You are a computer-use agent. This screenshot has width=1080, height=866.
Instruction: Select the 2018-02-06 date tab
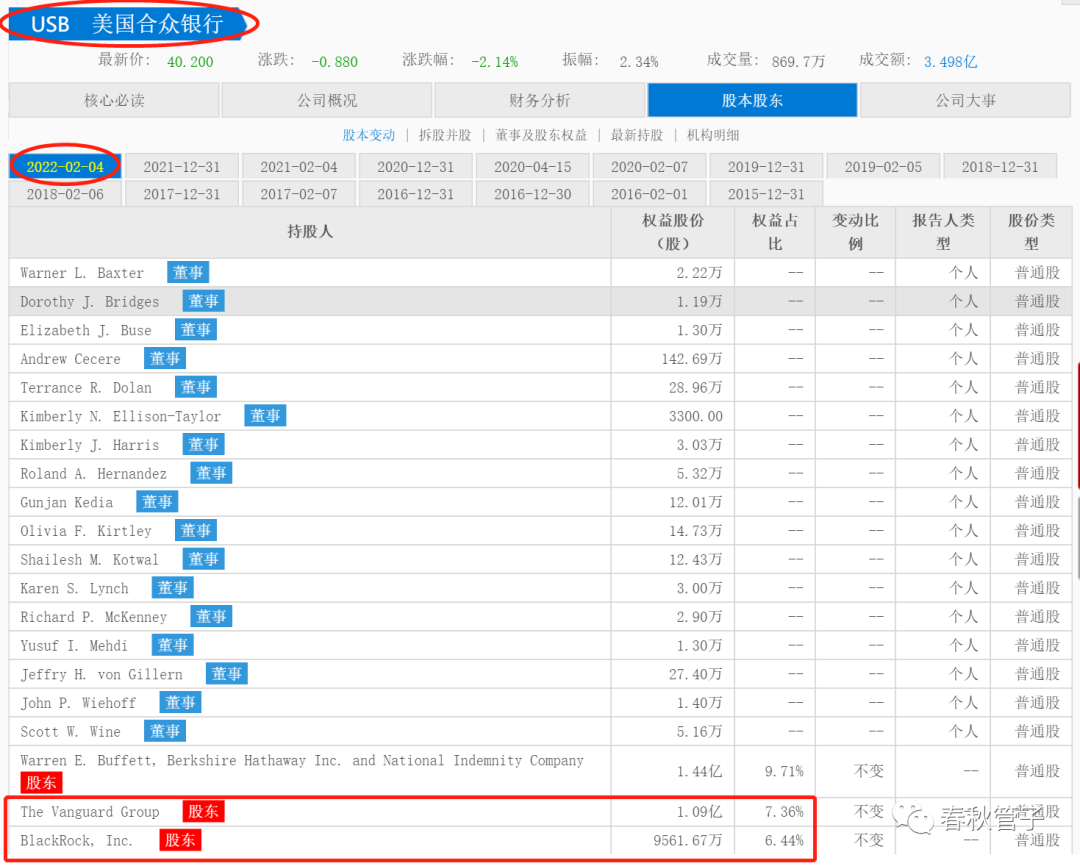pos(65,194)
